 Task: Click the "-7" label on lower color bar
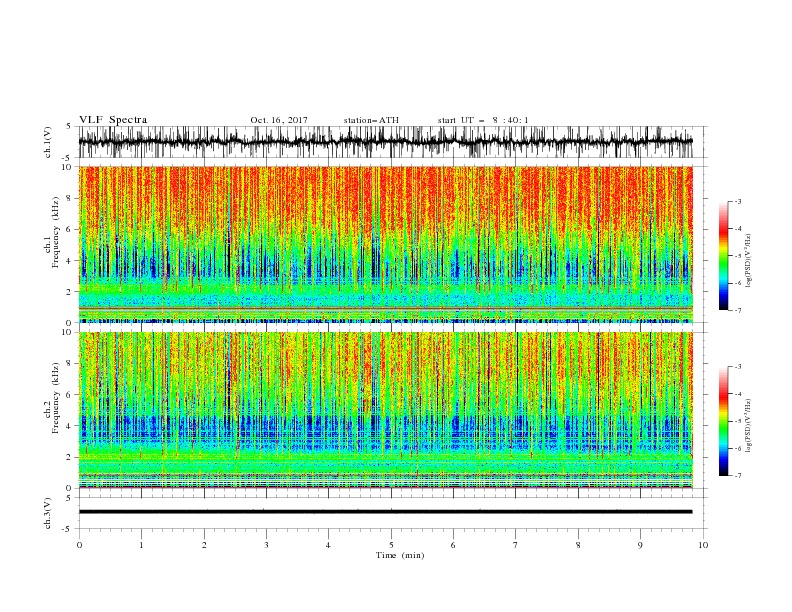(x=738, y=475)
